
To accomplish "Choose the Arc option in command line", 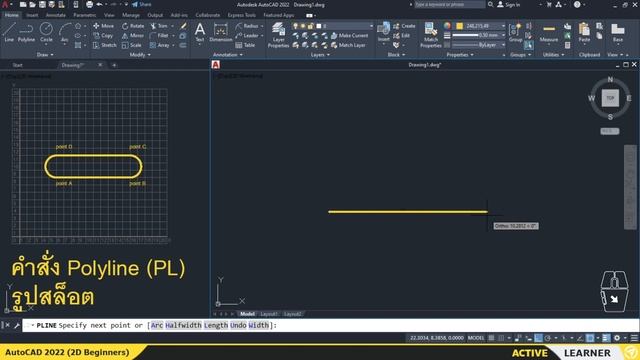I will click(157, 325).
